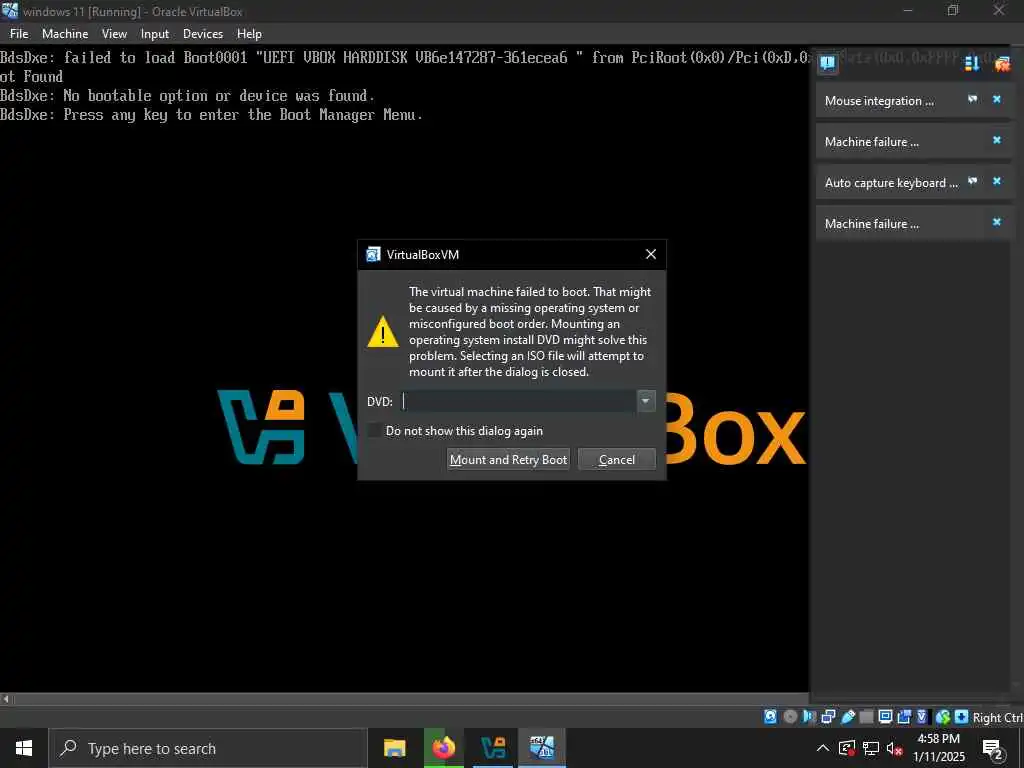Open the View menu
Screen dimensions: 1024x768
[x=114, y=34]
